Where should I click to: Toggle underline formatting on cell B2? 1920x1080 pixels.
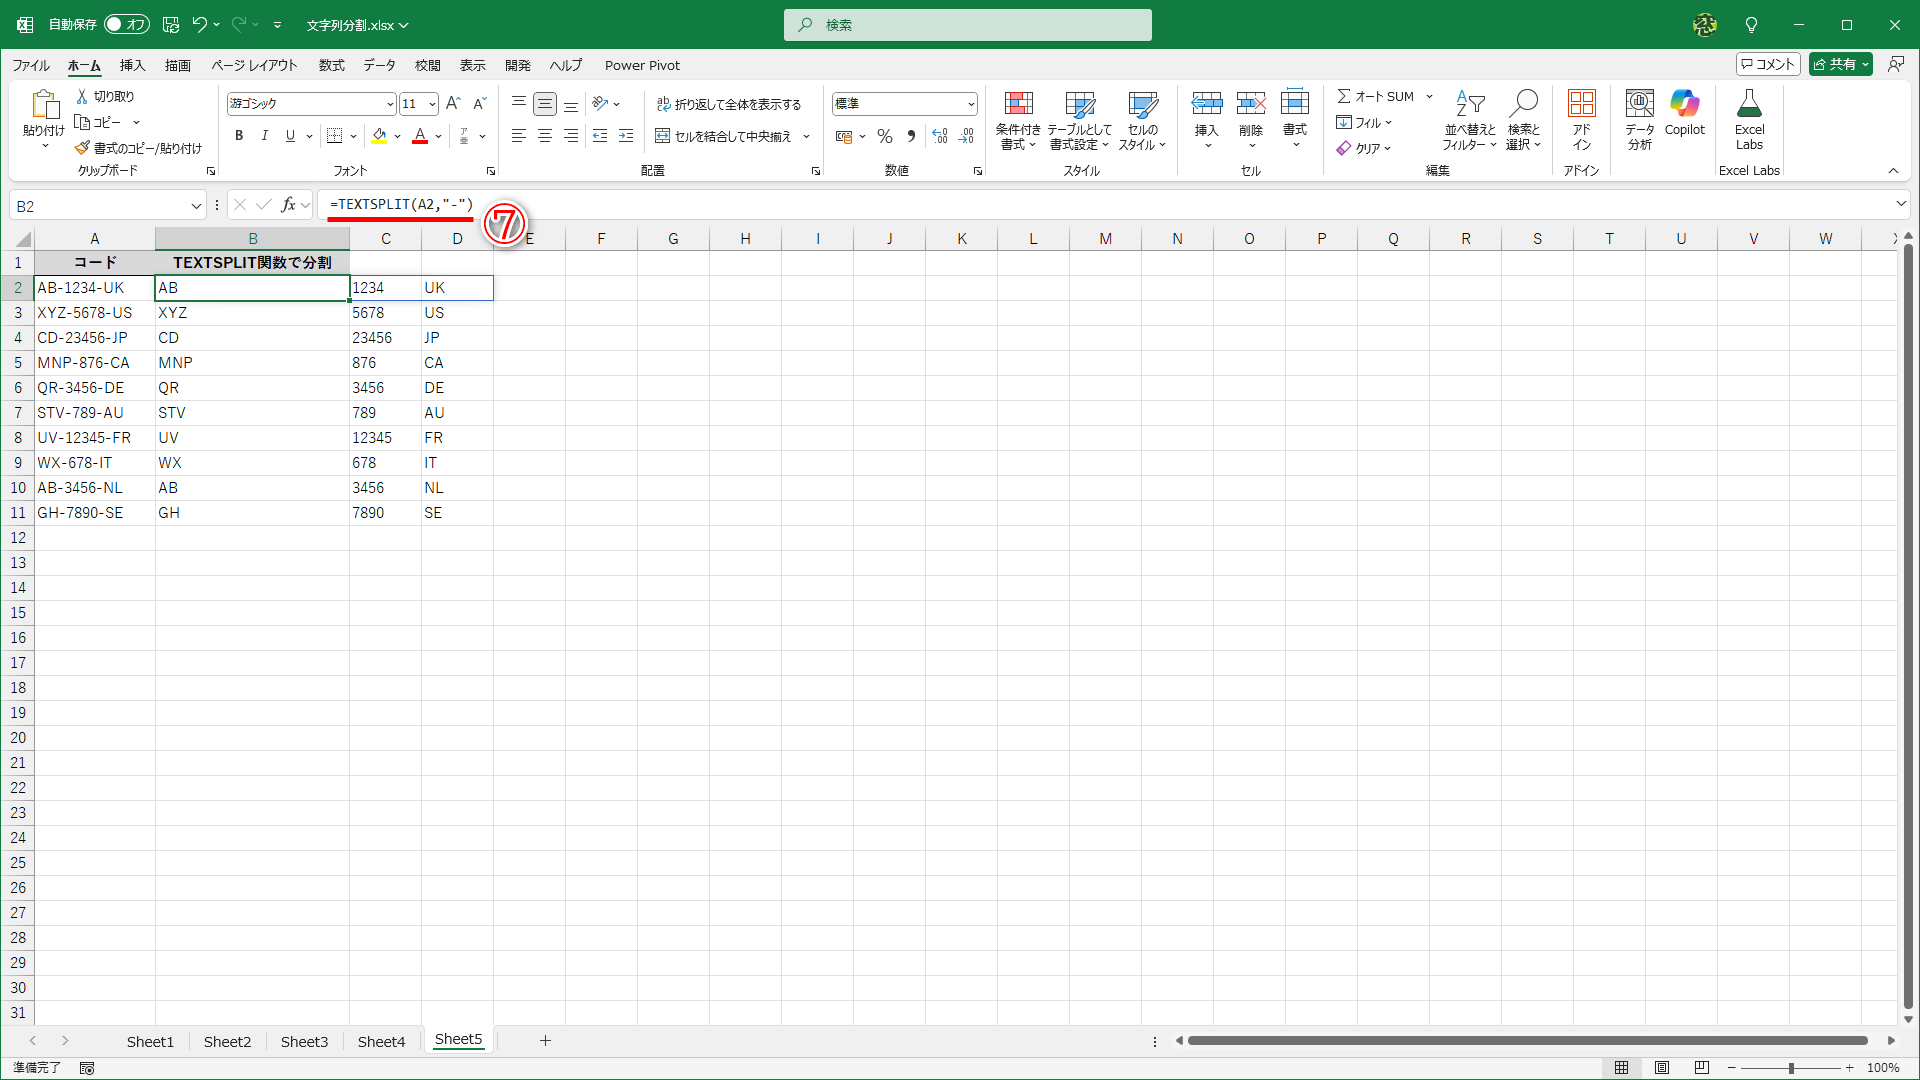[289, 136]
